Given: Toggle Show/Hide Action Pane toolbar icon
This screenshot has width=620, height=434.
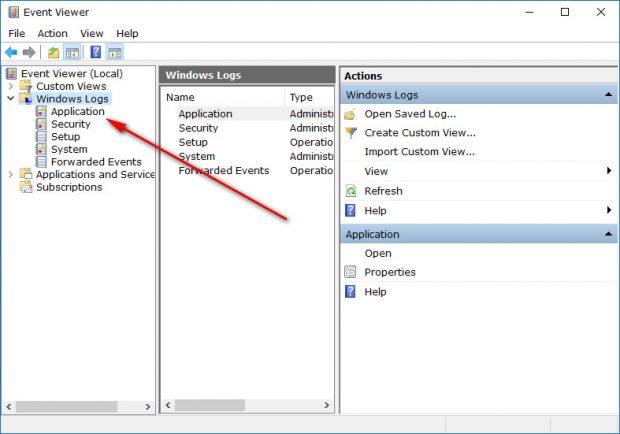Looking at the screenshot, I should point(115,52).
